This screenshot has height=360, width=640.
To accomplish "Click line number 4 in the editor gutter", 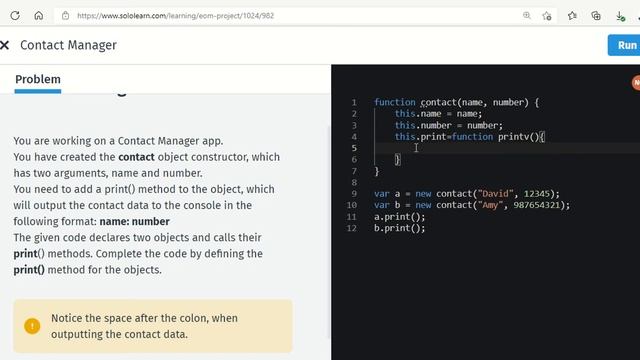I will coord(354,137).
